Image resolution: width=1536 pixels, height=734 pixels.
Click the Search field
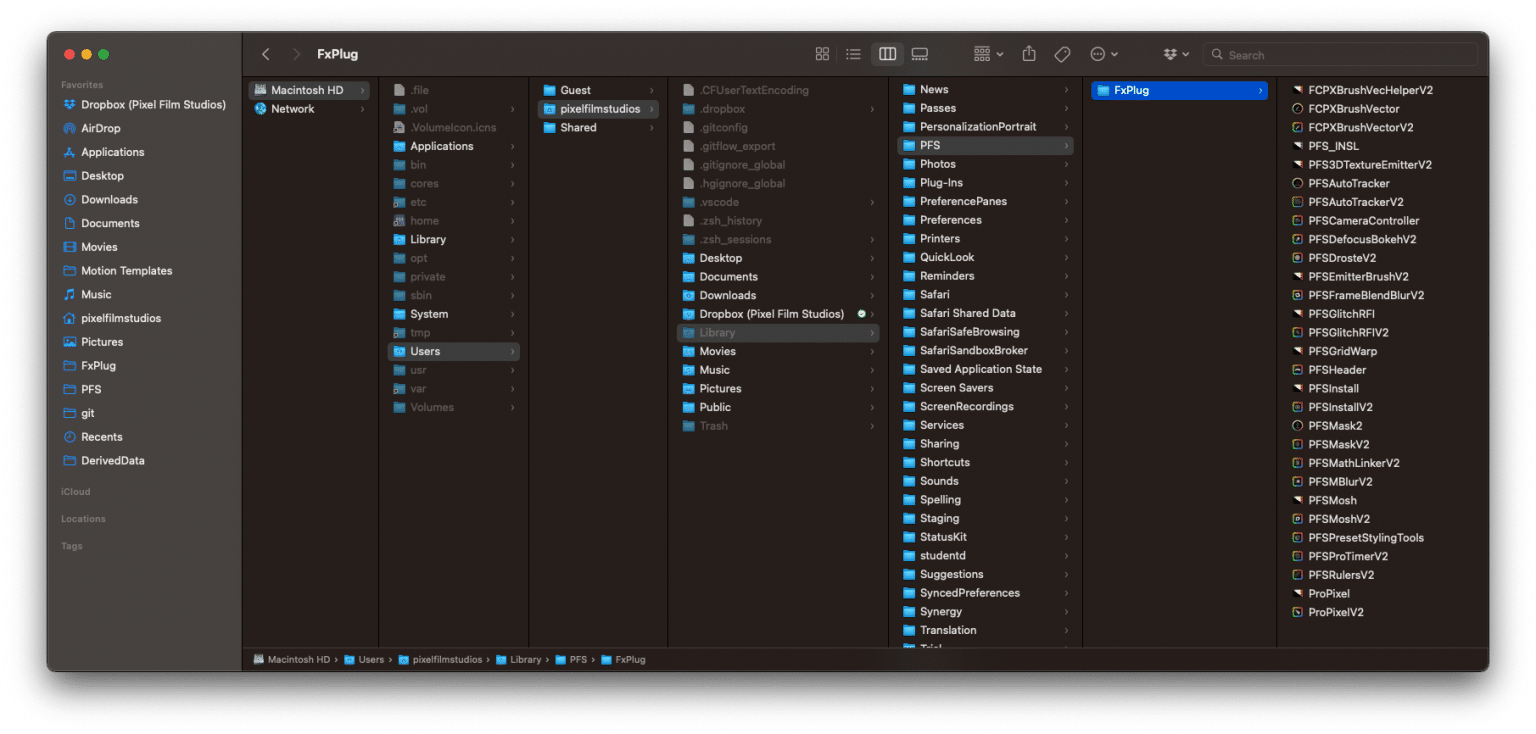pyautogui.click(x=1340, y=55)
